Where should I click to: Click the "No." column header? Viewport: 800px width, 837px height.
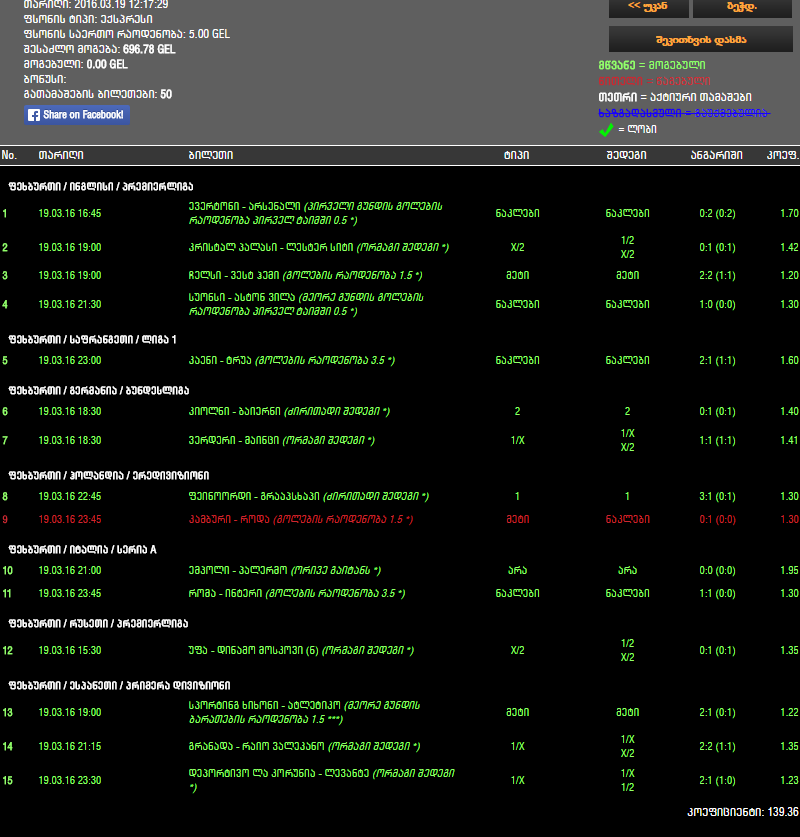[x=10, y=155]
